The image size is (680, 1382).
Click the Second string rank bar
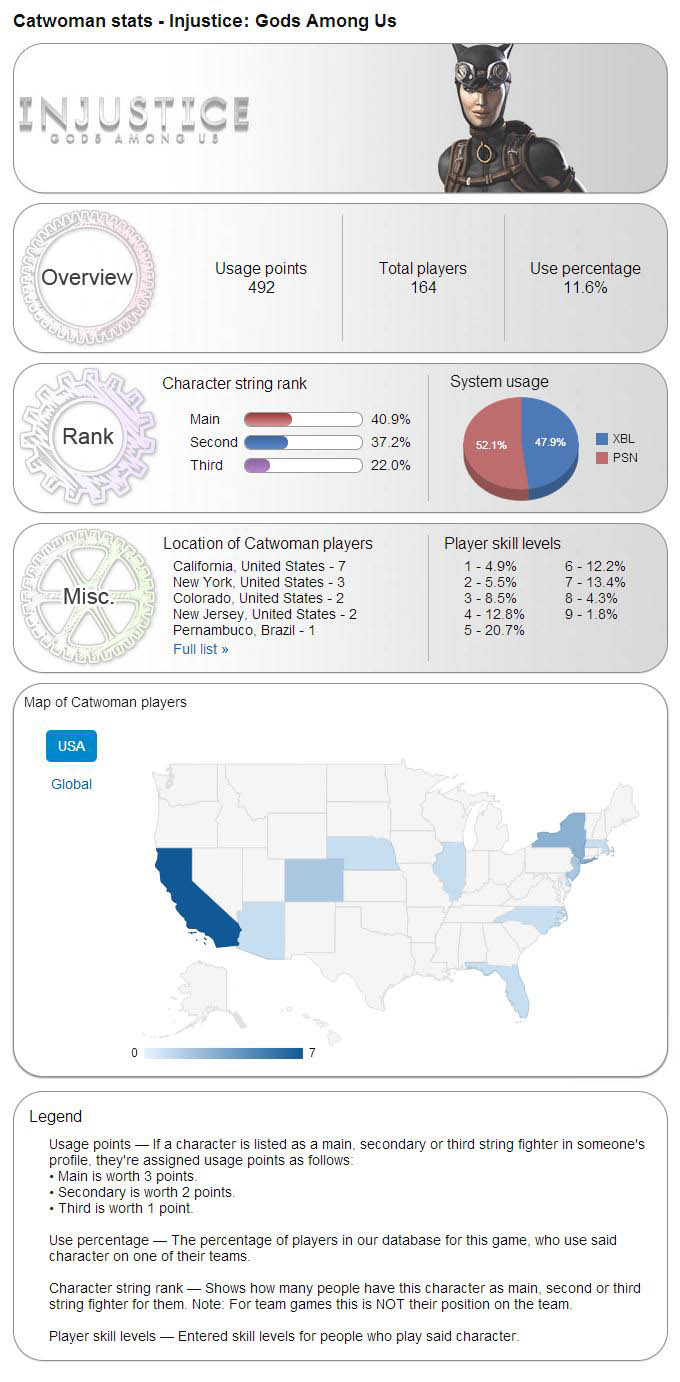pos(275,442)
